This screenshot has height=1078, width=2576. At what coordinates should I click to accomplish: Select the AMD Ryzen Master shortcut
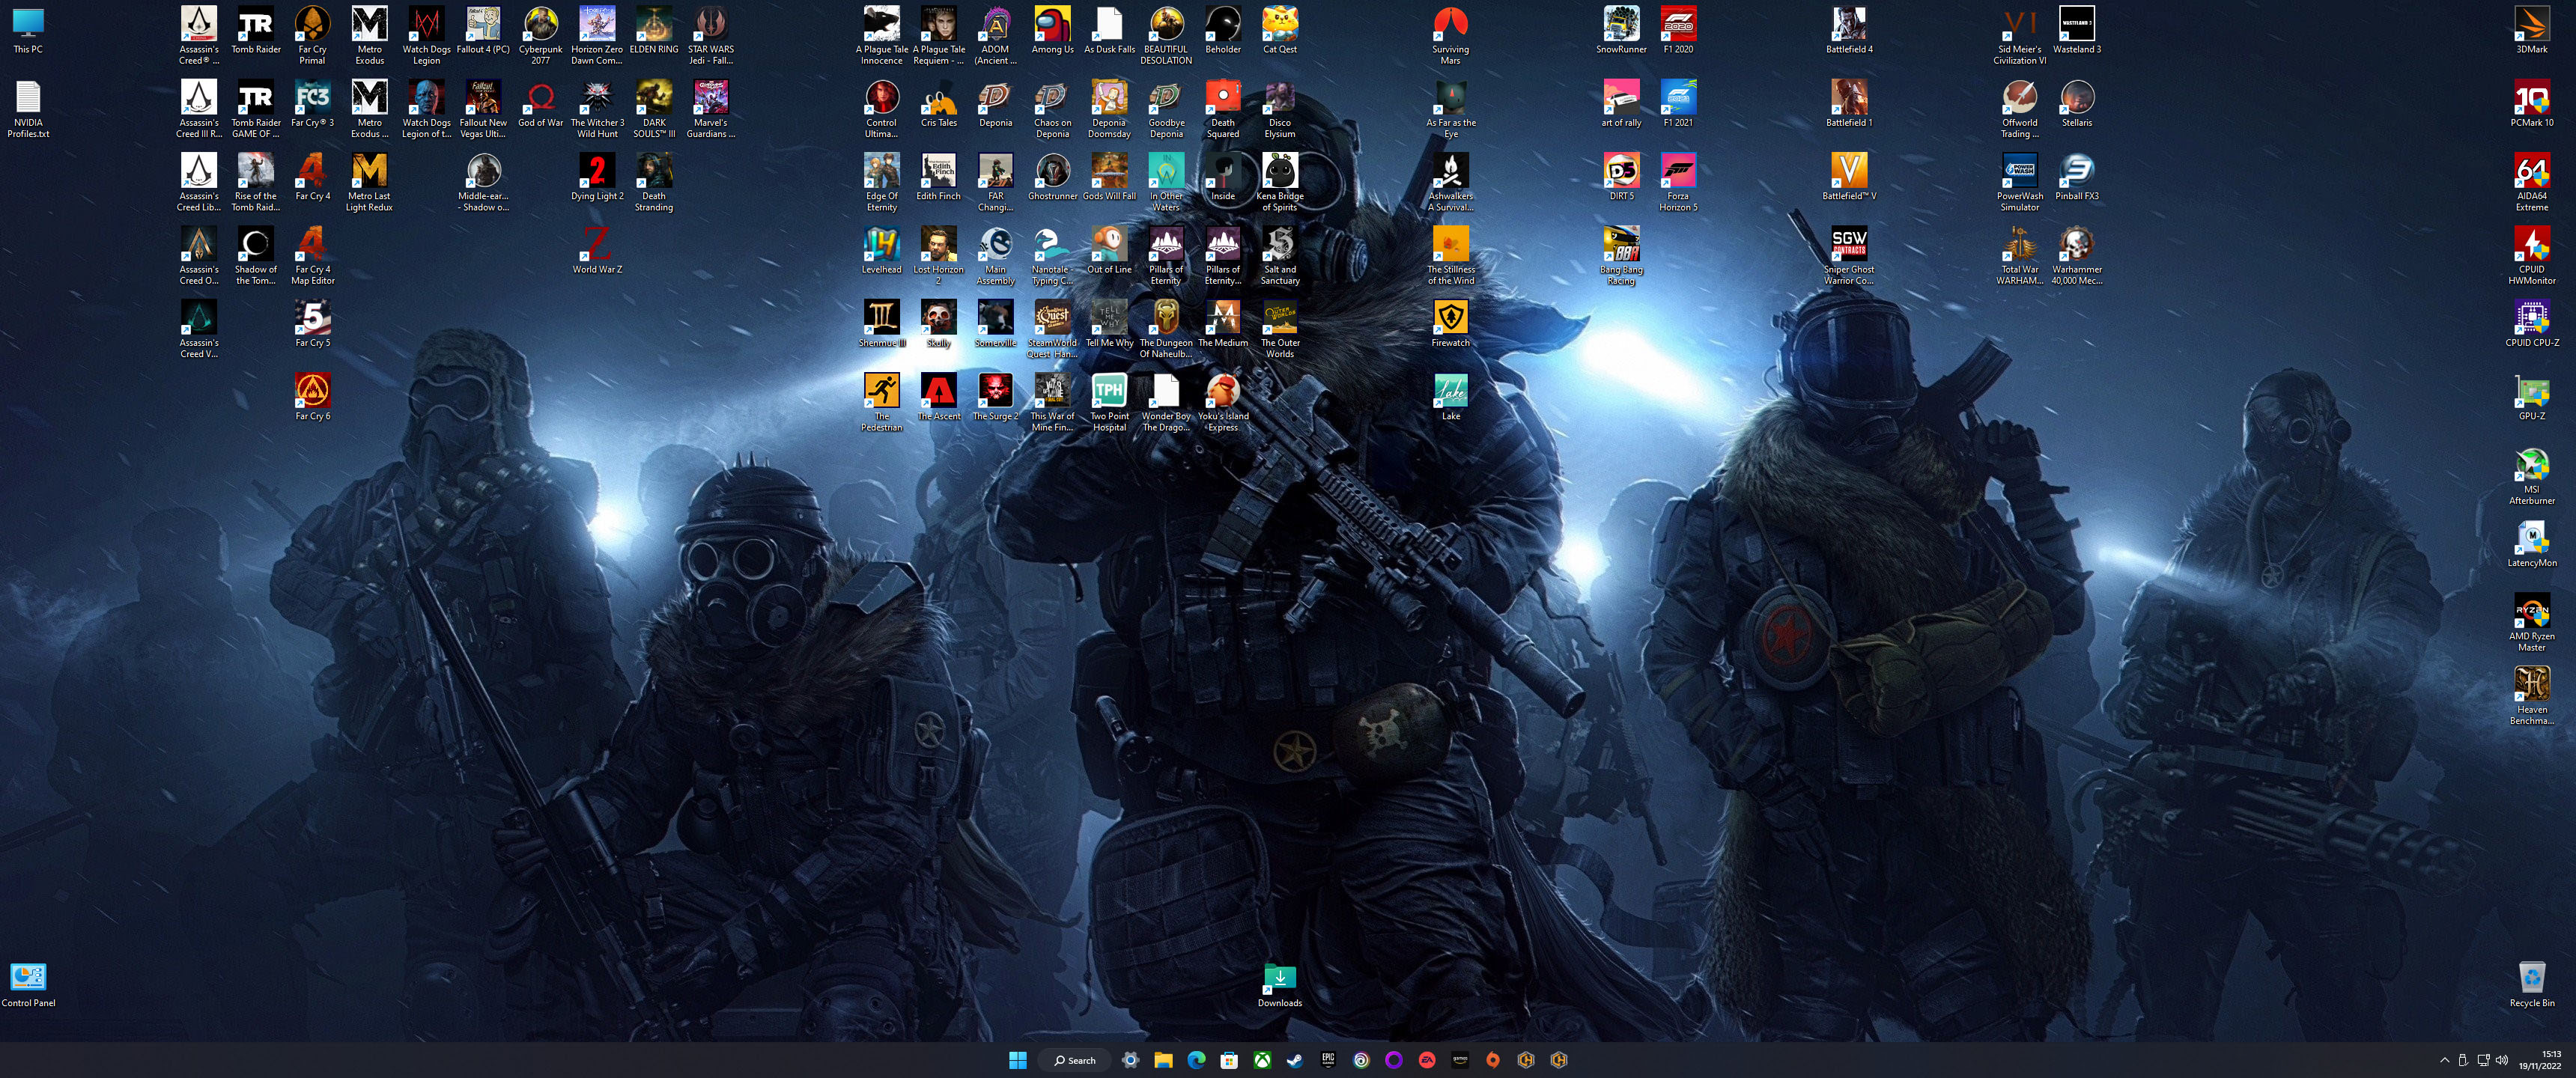click(x=2531, y=623)
